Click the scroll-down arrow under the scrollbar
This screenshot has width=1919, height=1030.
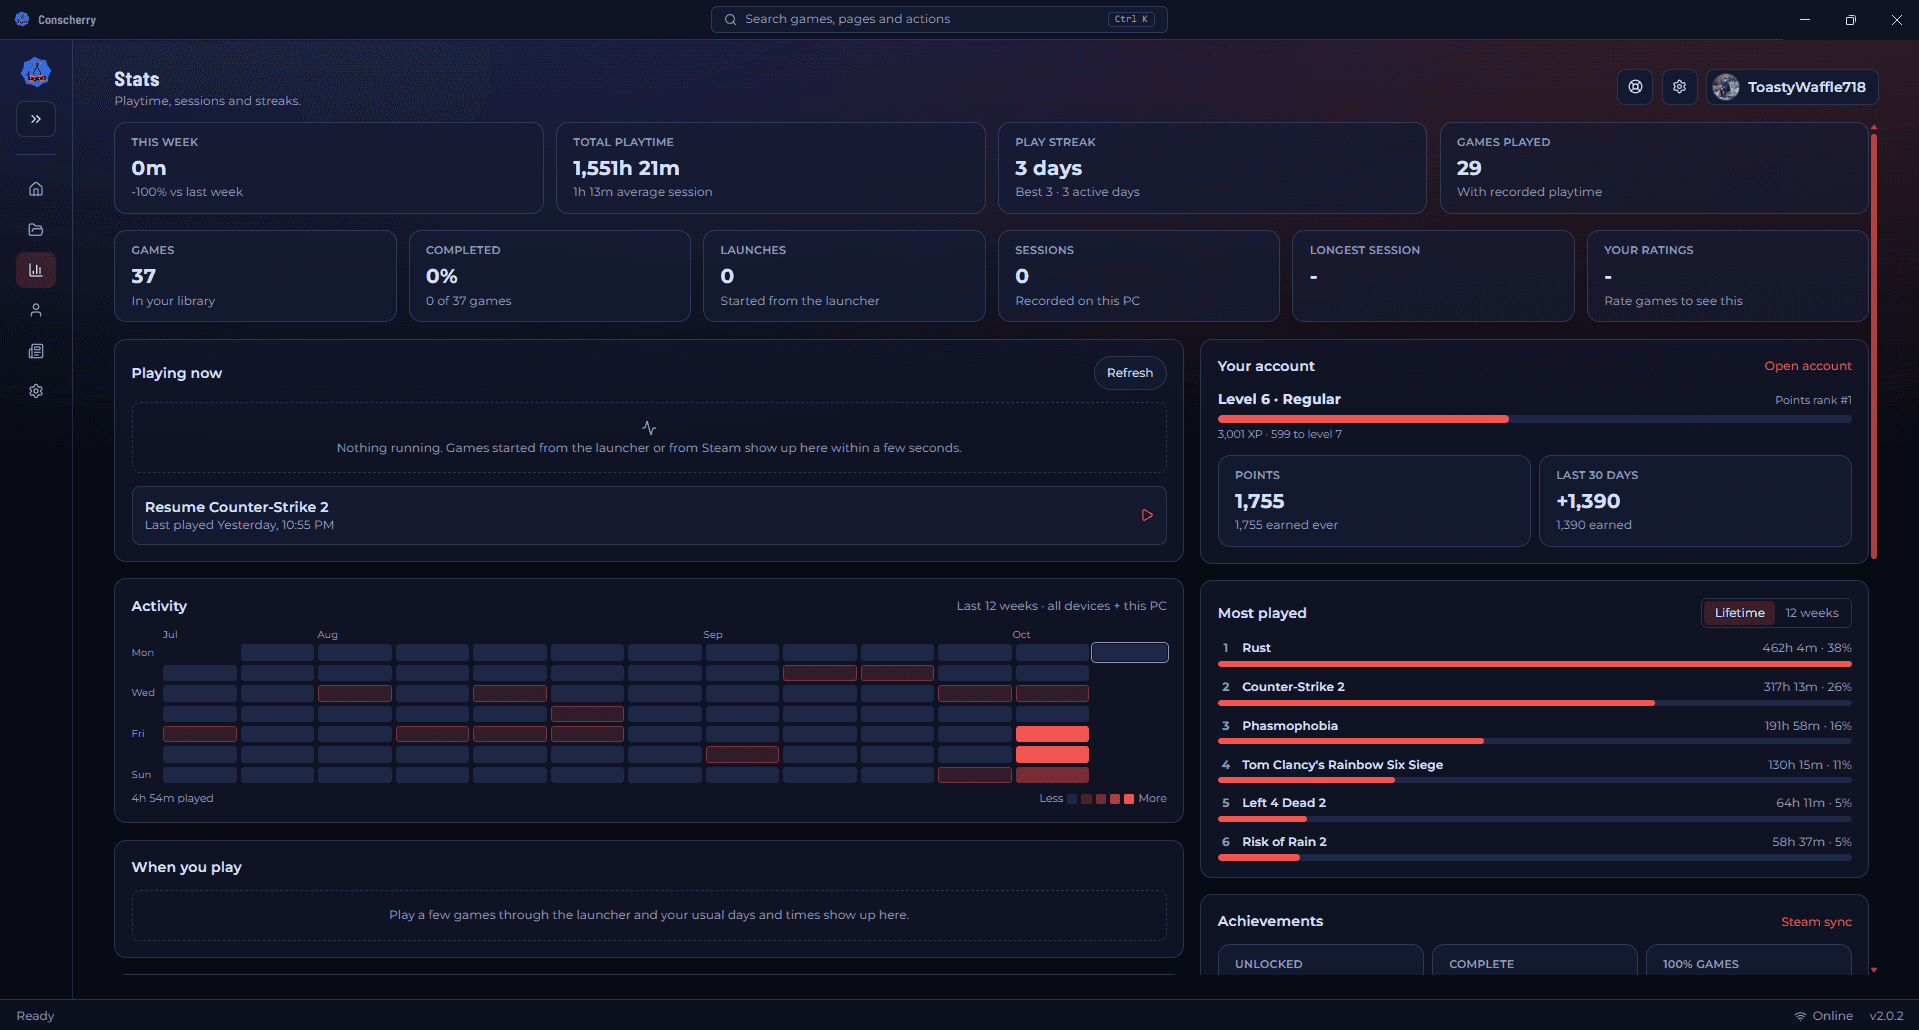click(1873, 970)
